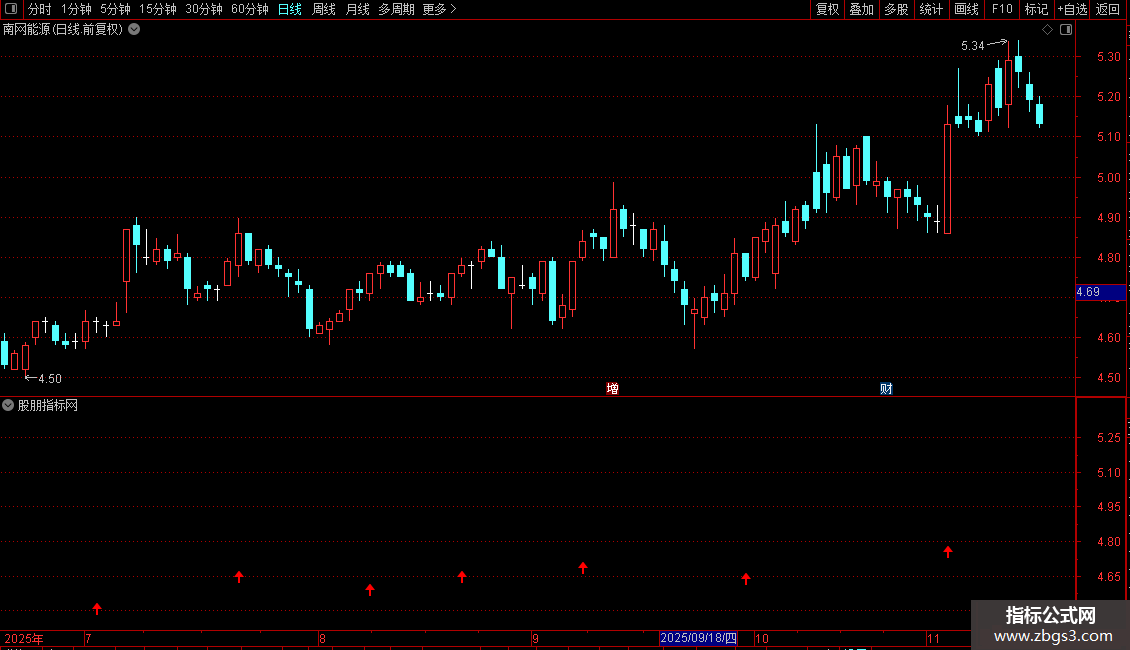
Task: Click the 2025年 label on time axis
Action: (x=24, y=638)
